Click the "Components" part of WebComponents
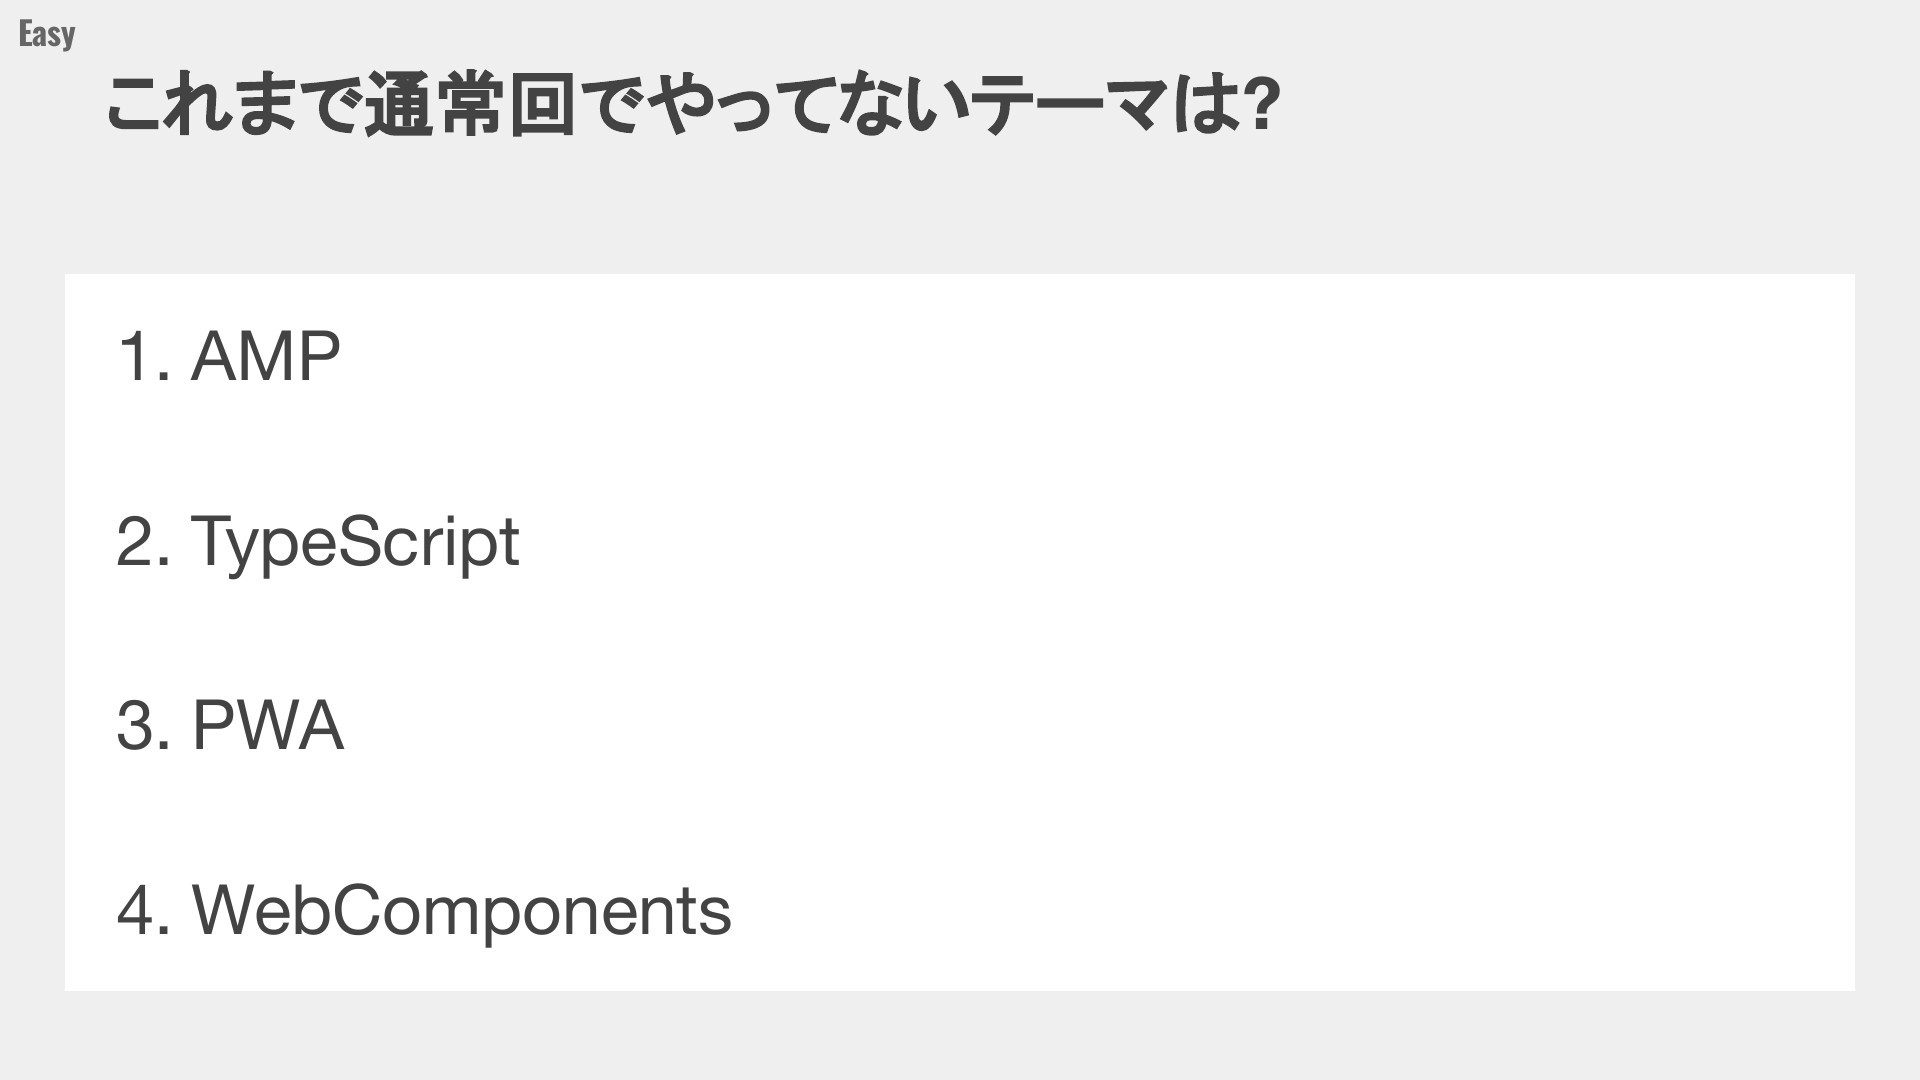 click(532, 911)
